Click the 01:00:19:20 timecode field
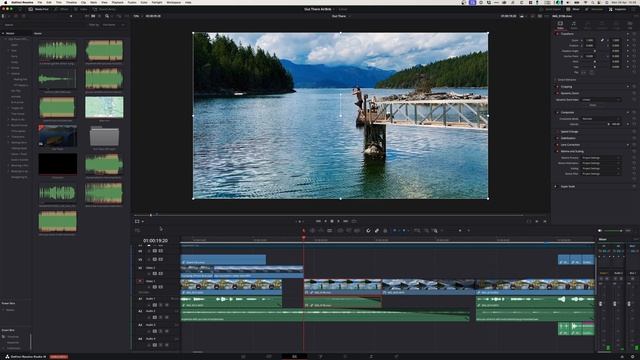 coord(156,241)
